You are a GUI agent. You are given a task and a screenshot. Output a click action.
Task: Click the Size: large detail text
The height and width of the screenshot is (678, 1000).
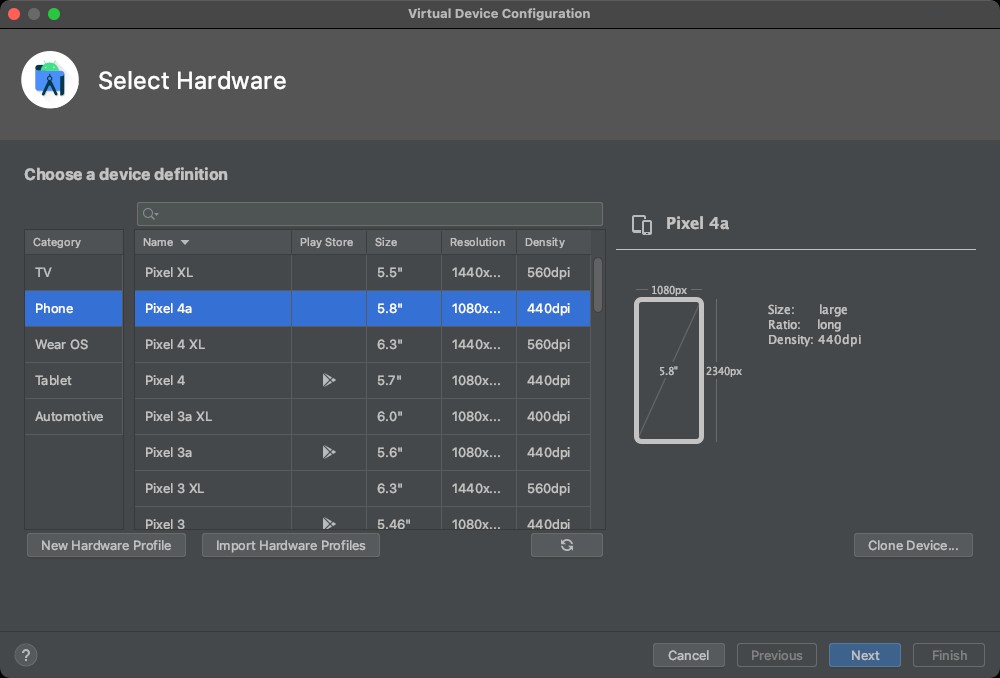807,309
